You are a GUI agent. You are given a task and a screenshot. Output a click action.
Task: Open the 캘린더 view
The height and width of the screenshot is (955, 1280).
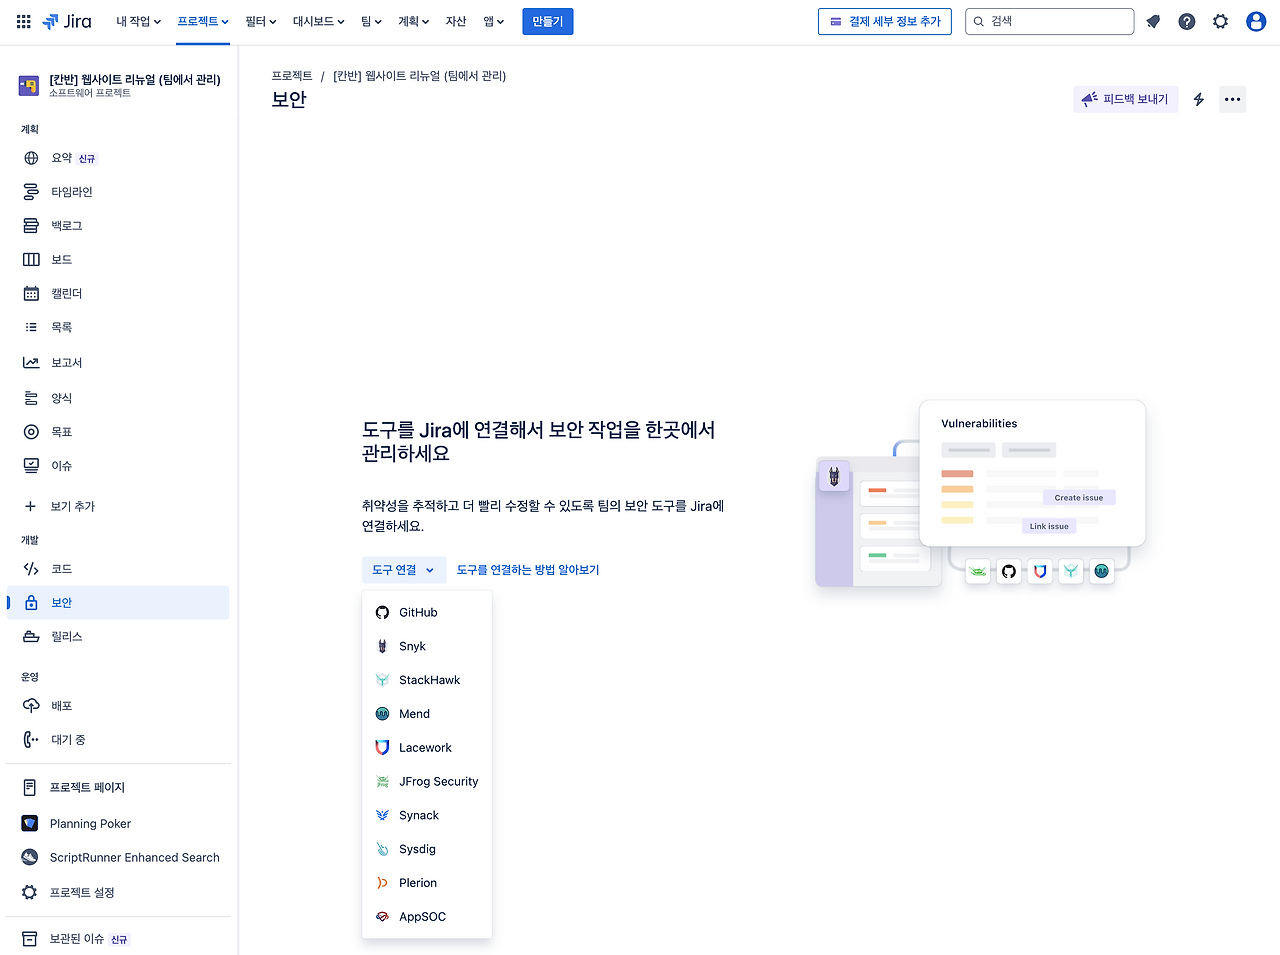118,293
